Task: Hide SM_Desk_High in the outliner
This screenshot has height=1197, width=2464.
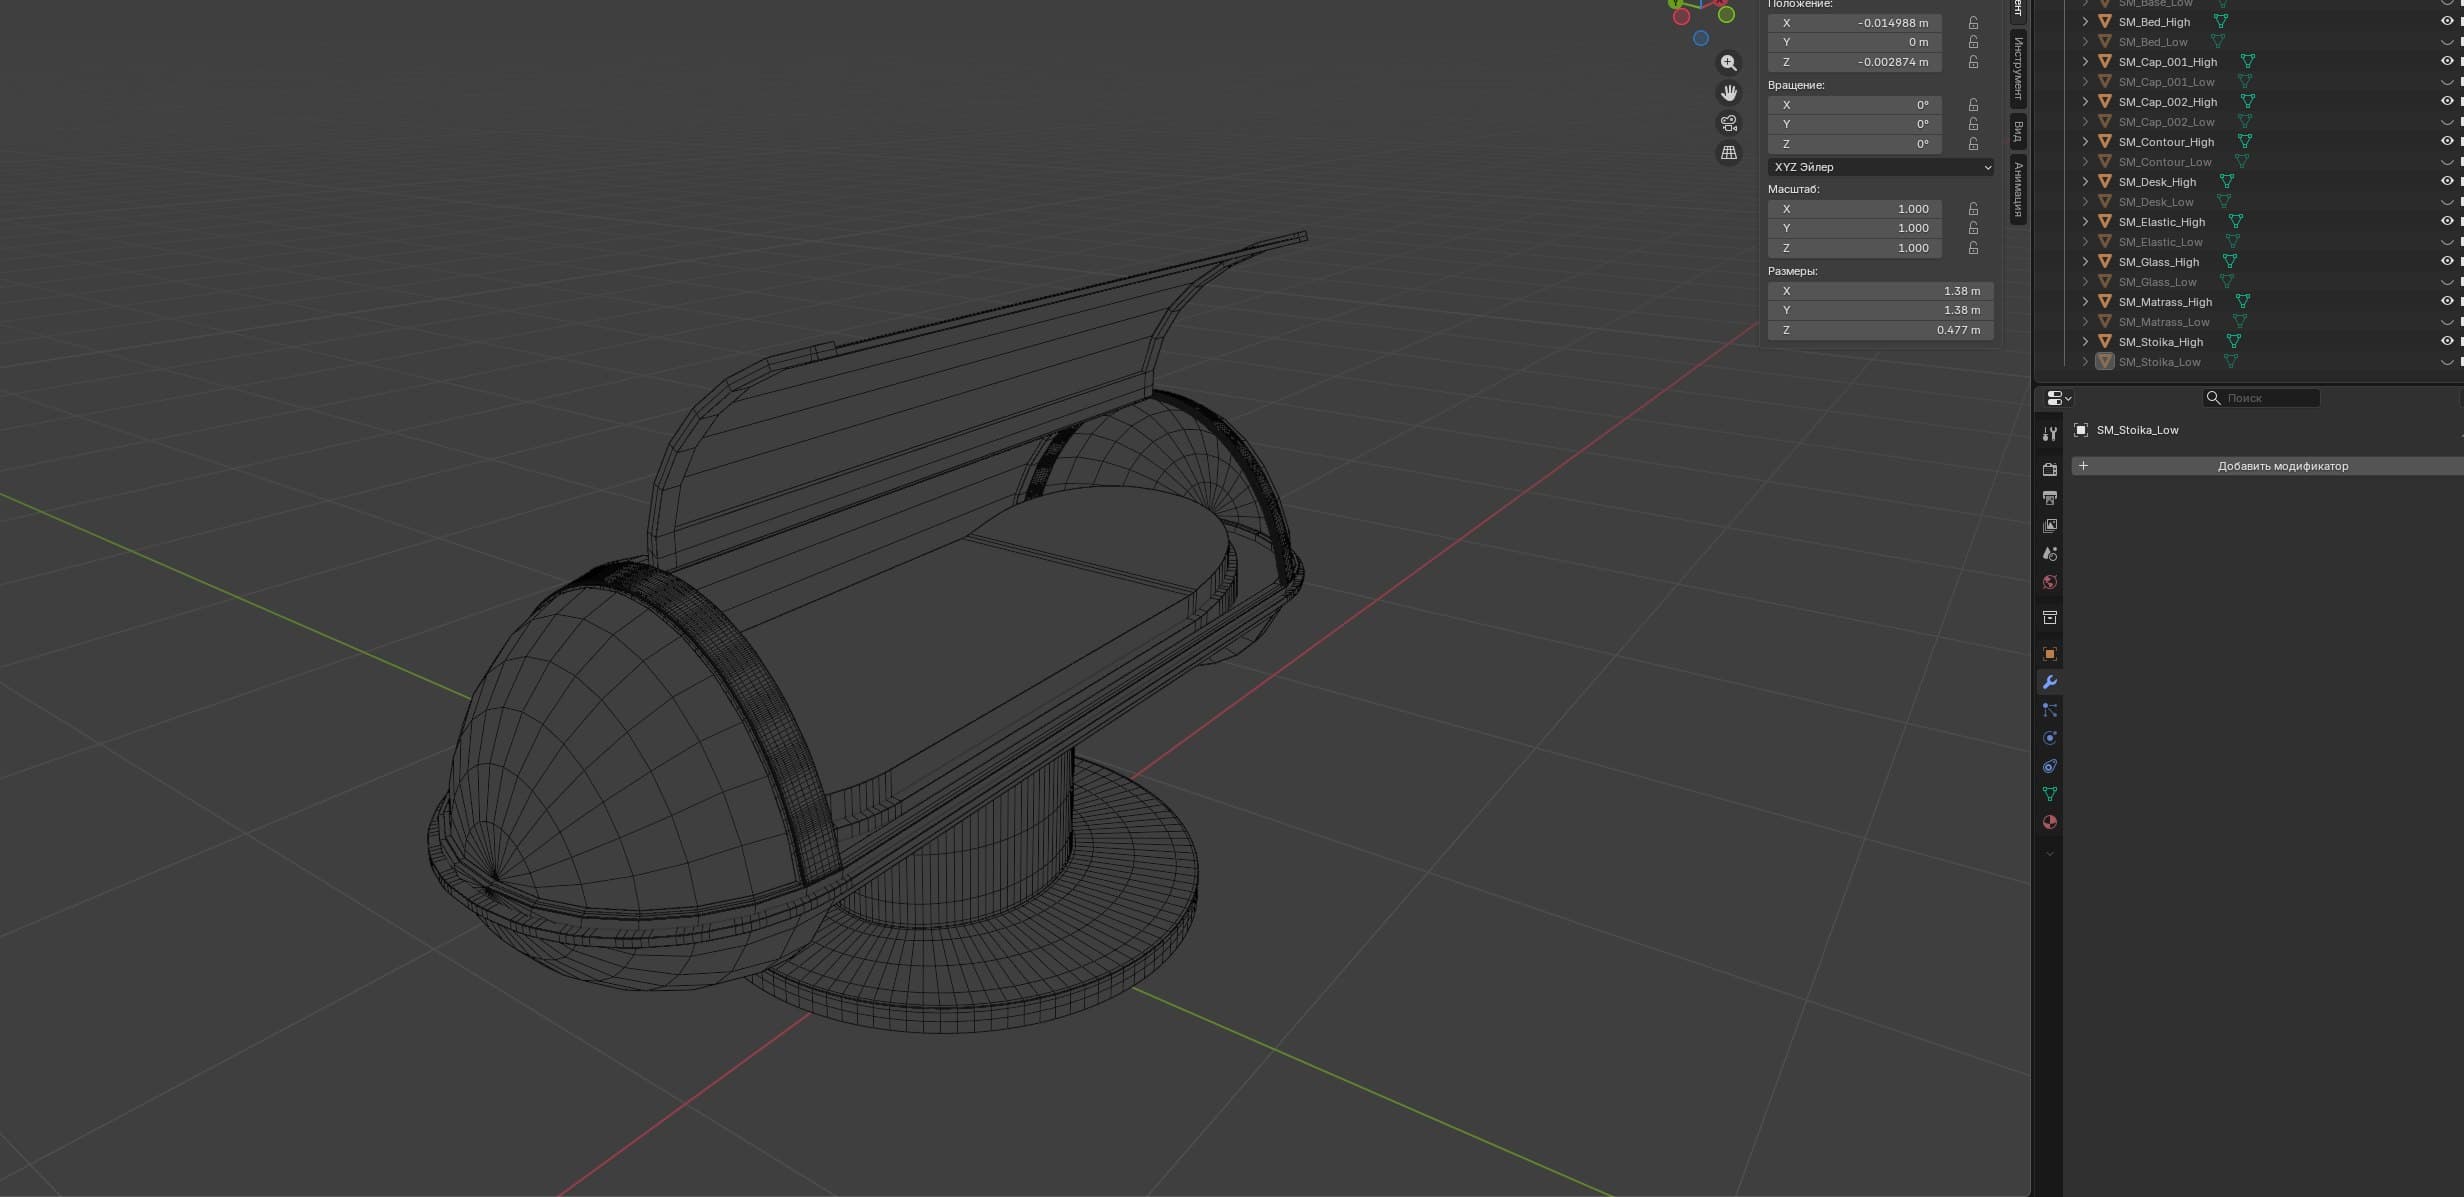Action: pos(2447,181)
